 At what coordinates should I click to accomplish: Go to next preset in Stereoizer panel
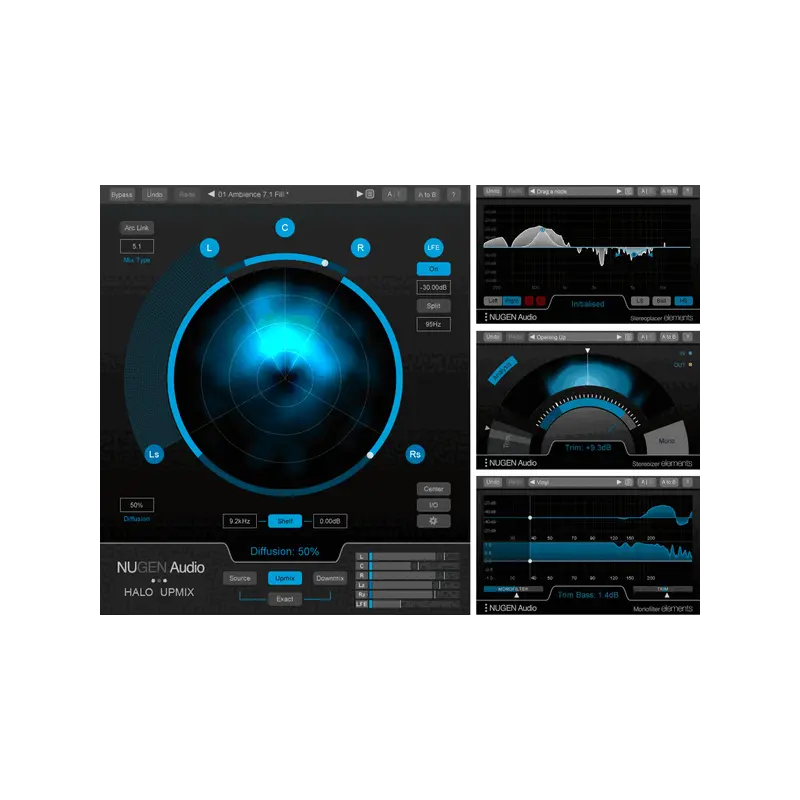point(619,337)
